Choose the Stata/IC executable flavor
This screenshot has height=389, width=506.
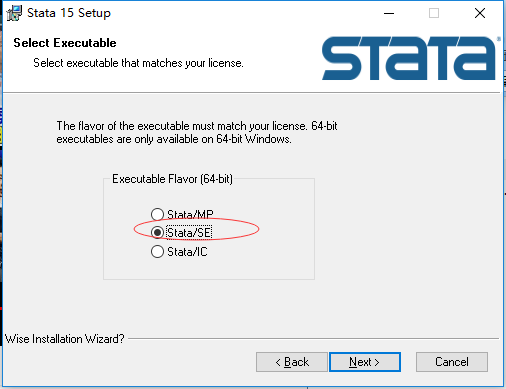point(157,251)
